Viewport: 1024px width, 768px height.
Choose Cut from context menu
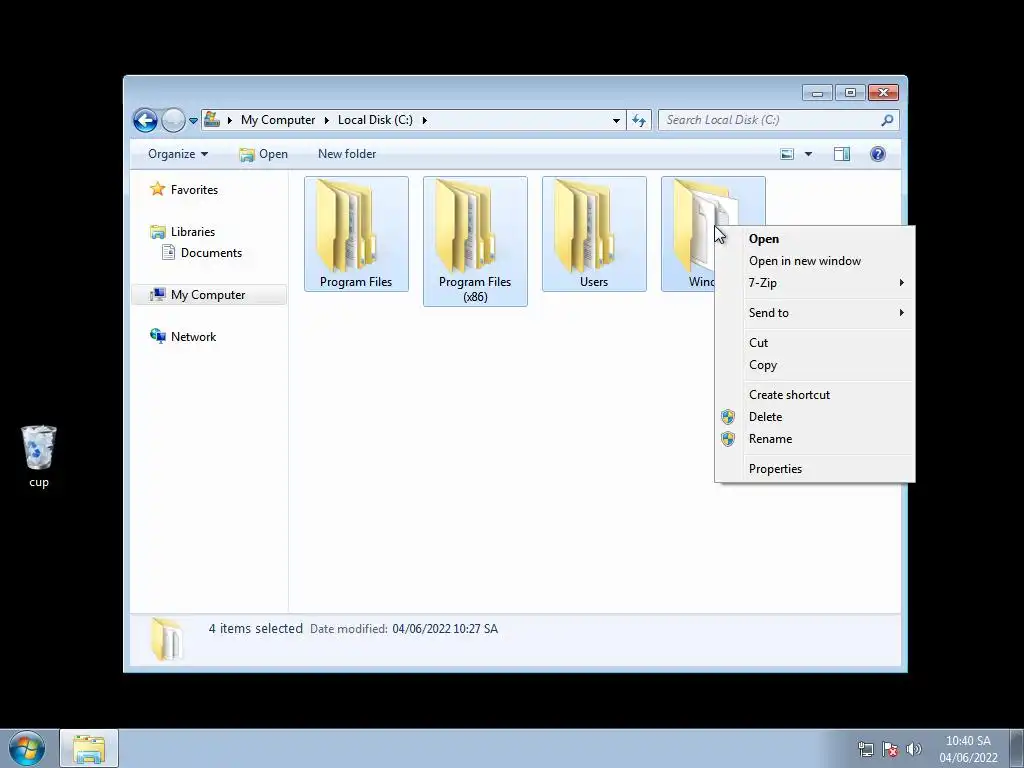point(815,343)
